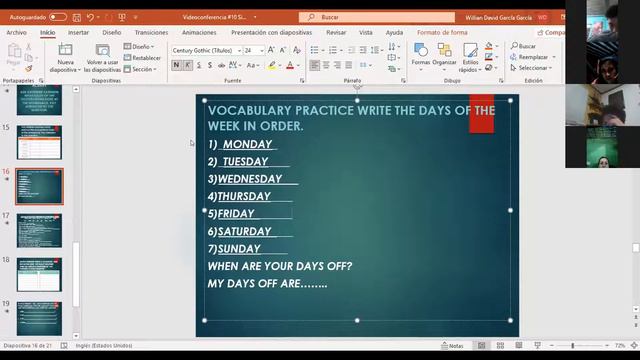
Task: Toggle the Autoguardado switch
Action: [x=58, y=17]
